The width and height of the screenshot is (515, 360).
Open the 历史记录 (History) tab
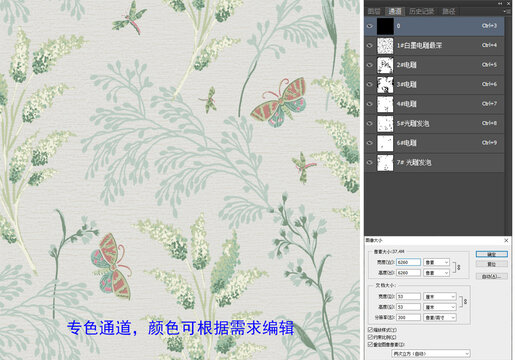421,12
